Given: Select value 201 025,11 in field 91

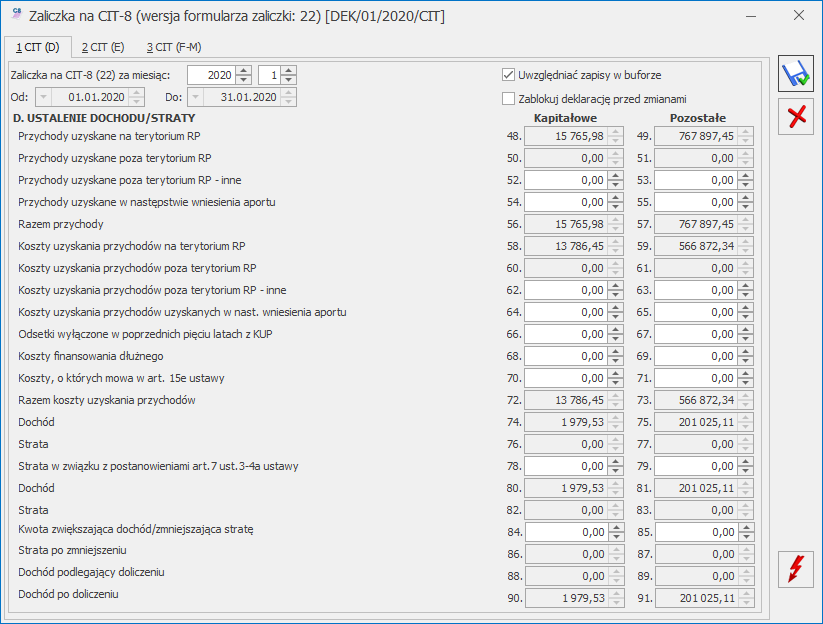Looking at the screenshot, I should point(707,598).
